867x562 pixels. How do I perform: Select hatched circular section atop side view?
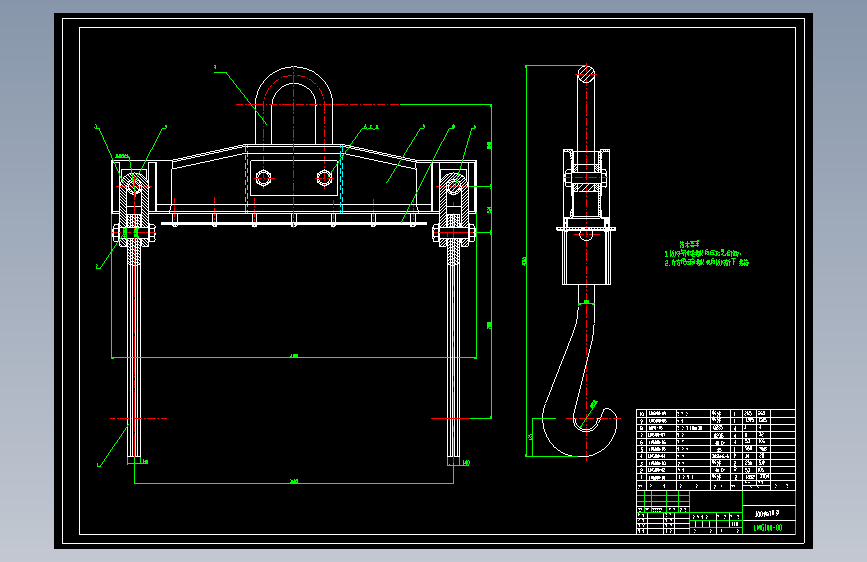coord(587,74)
